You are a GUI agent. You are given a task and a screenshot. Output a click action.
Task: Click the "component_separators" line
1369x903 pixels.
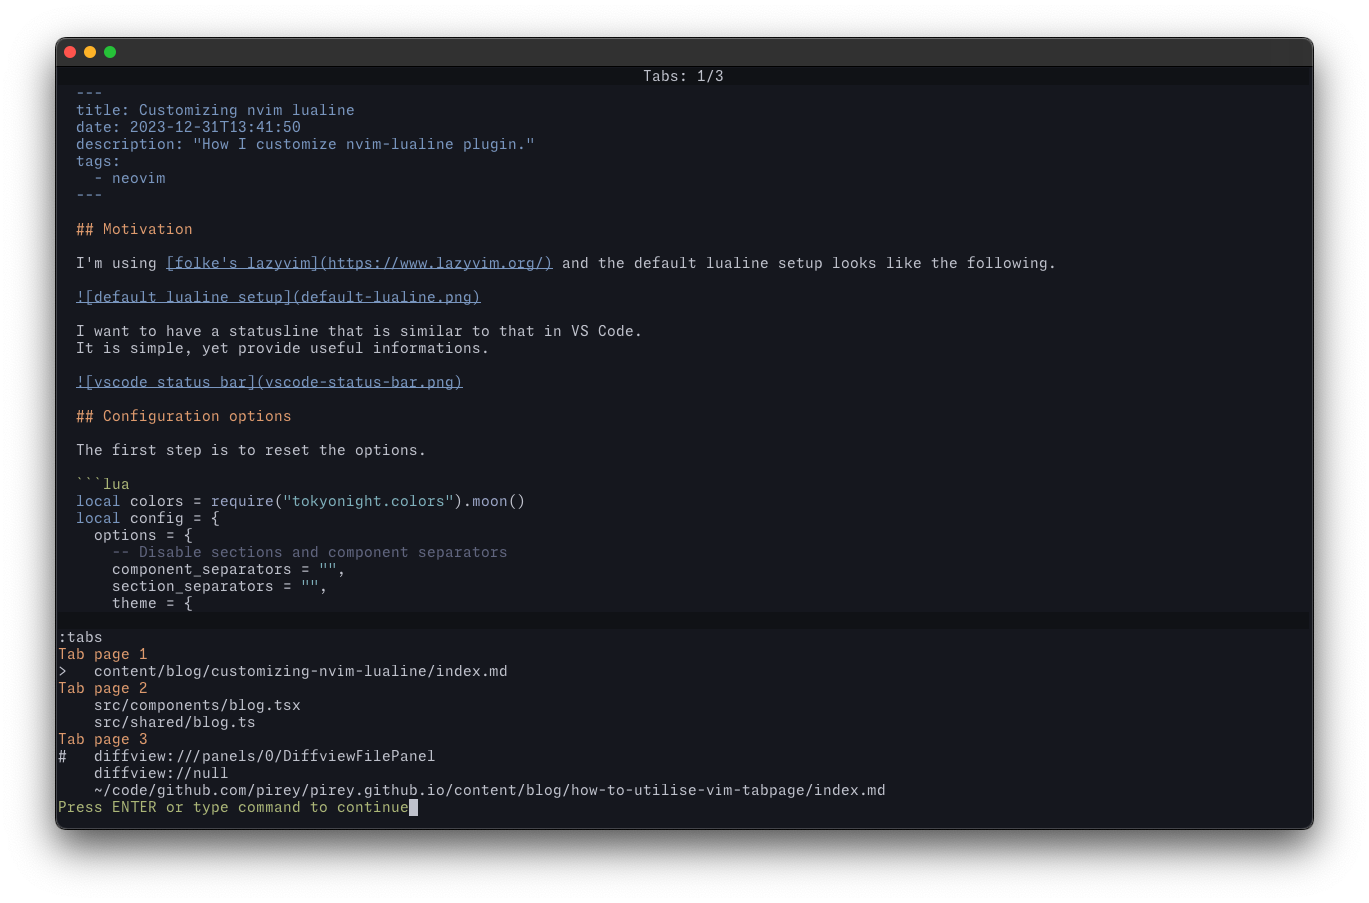point(229,569)
